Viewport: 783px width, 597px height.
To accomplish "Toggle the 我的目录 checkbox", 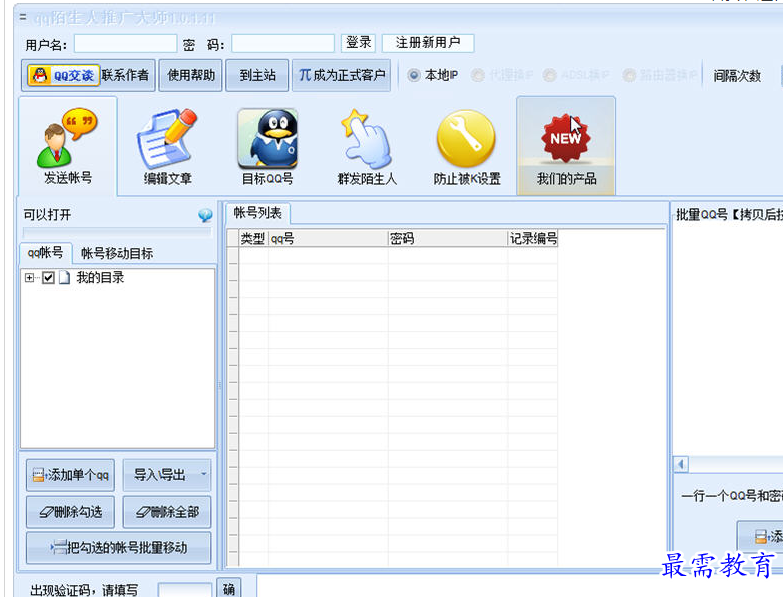I will (48, 278).
